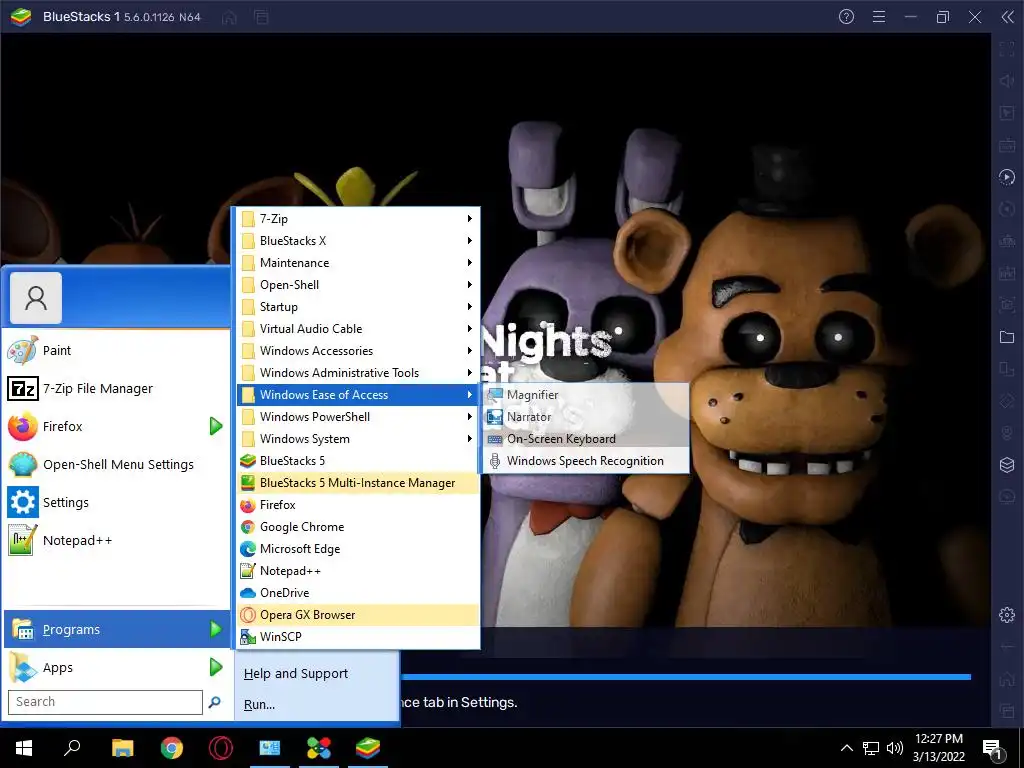The width and height of the screenshot is (1024, 768).
Task: Start Narrator from the submenu
Action: (586, 417)
